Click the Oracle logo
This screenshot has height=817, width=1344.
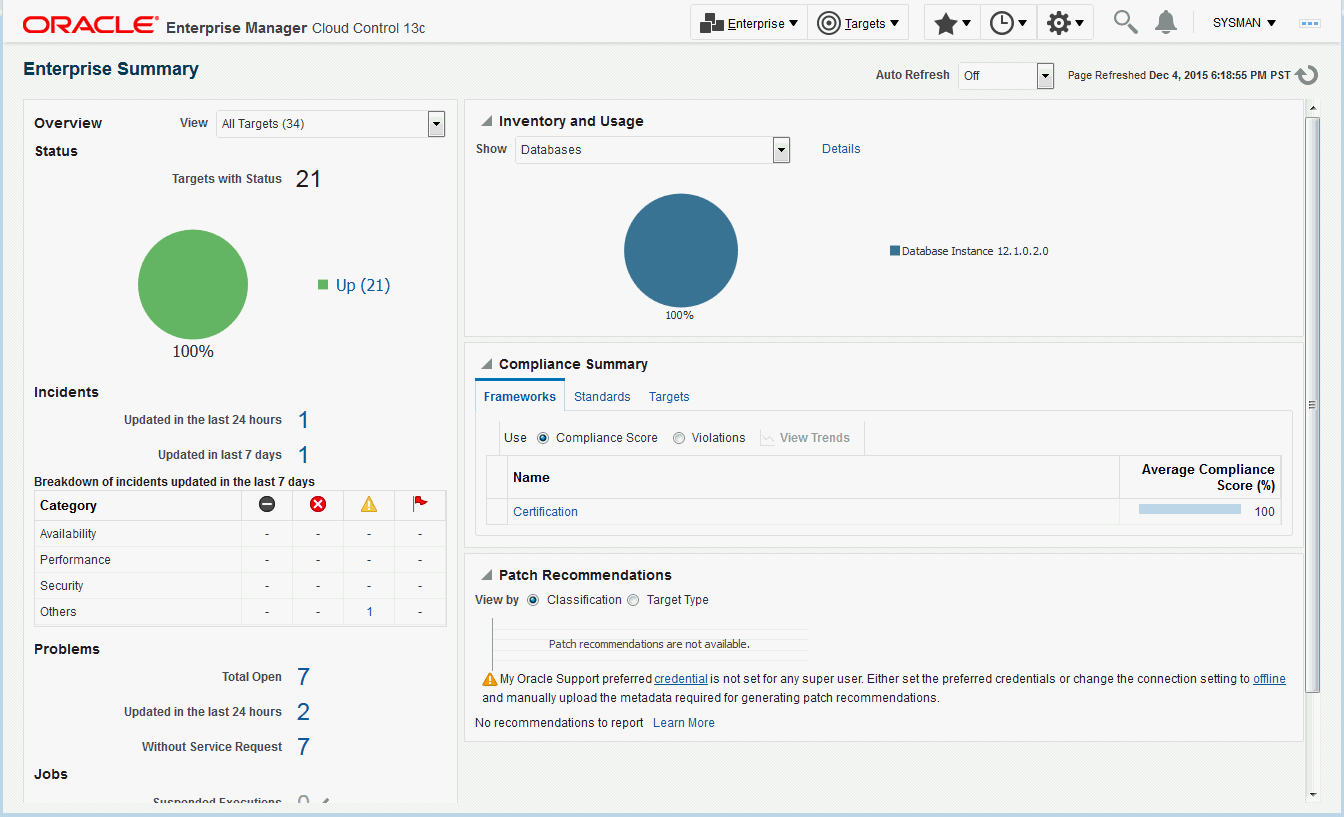(90, 25)
